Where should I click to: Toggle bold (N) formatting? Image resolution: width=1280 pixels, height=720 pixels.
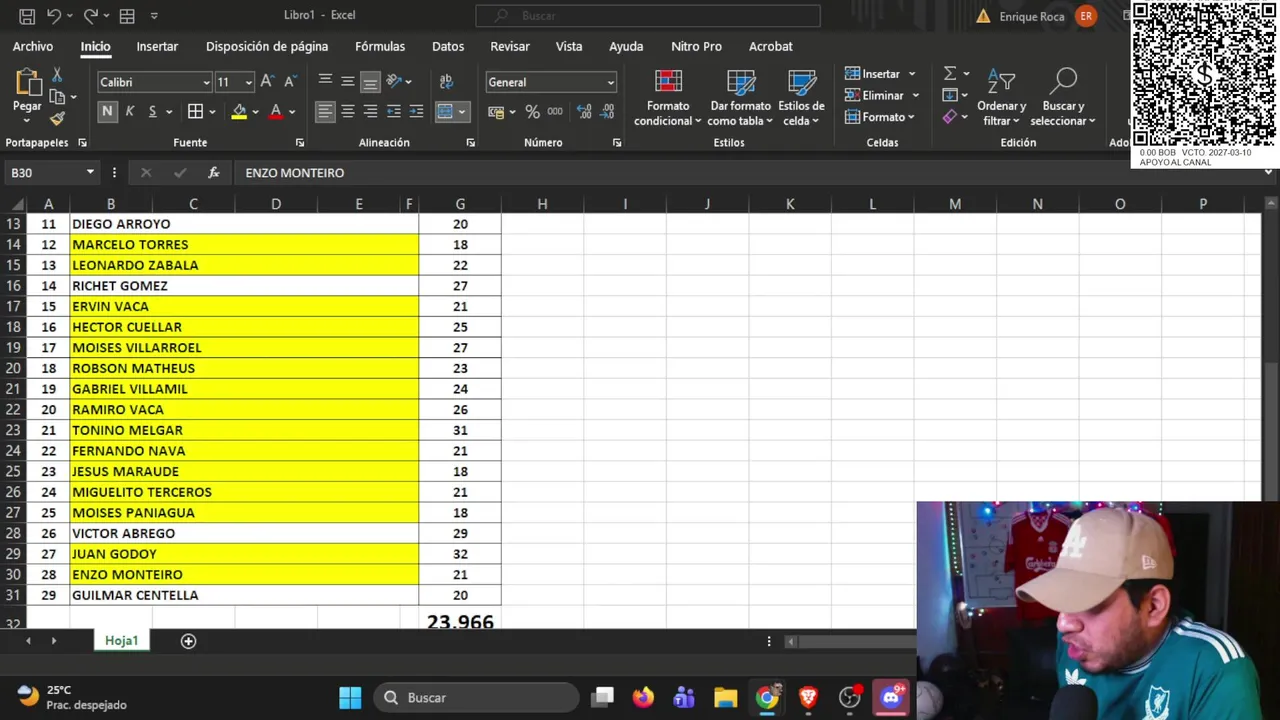pos(107,112)
